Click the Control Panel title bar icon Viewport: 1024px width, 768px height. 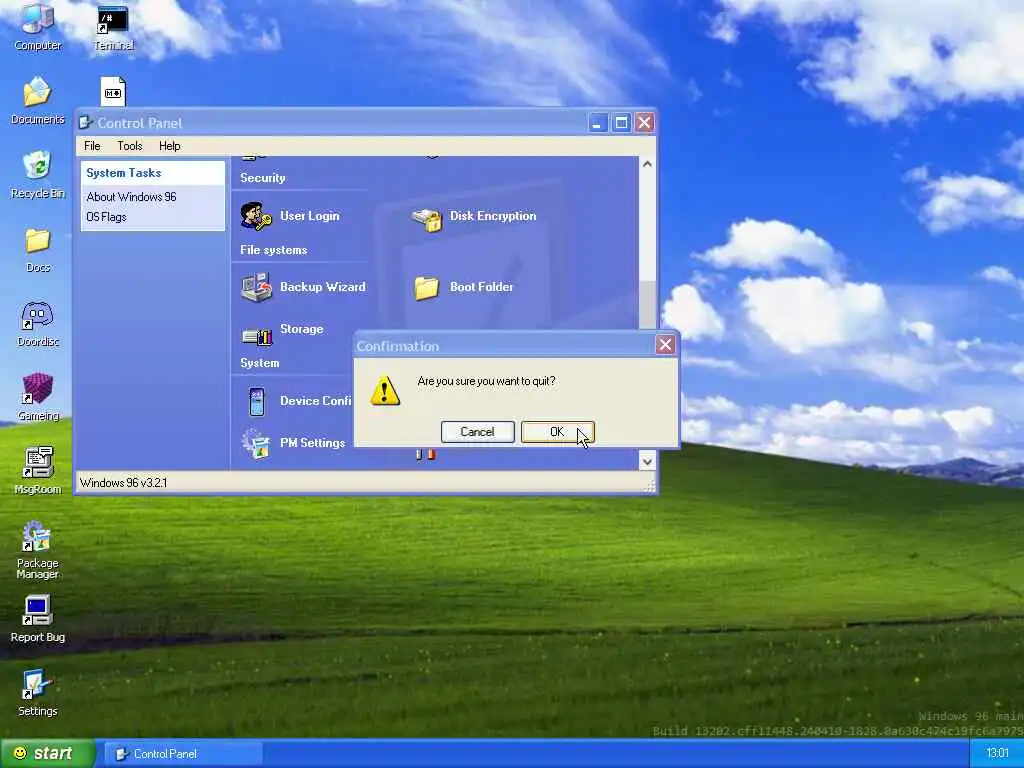(x=85, y=123)
